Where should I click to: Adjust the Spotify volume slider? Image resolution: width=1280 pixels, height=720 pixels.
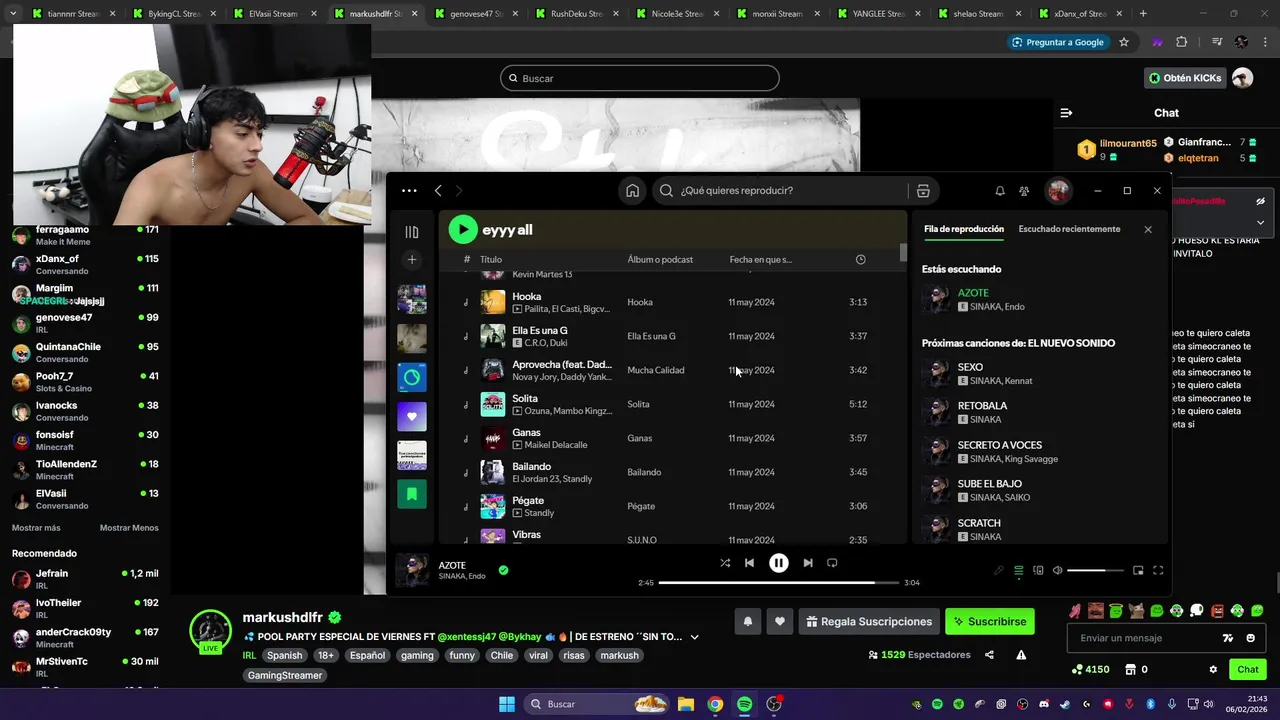click(x=1095, y=571)
